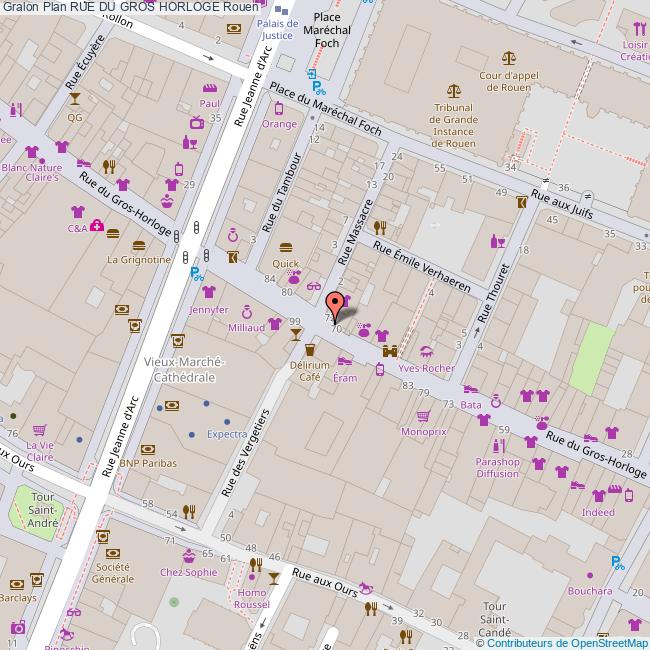Click the Délirium Café cup icon
Screen dimensions: 650x650
(x=310, y=350)
